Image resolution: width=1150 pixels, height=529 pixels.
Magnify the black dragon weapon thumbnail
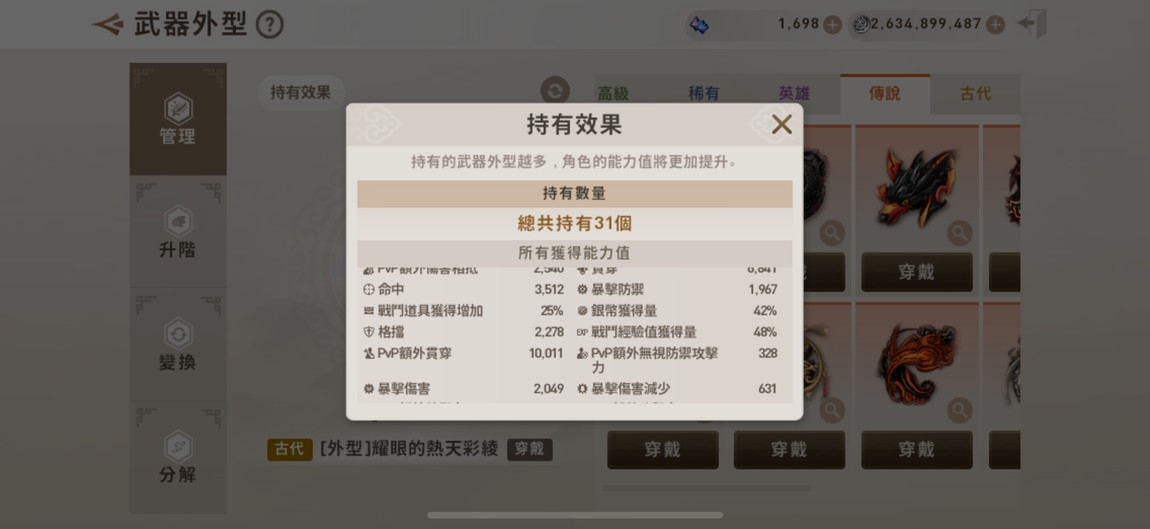[959, 233]
